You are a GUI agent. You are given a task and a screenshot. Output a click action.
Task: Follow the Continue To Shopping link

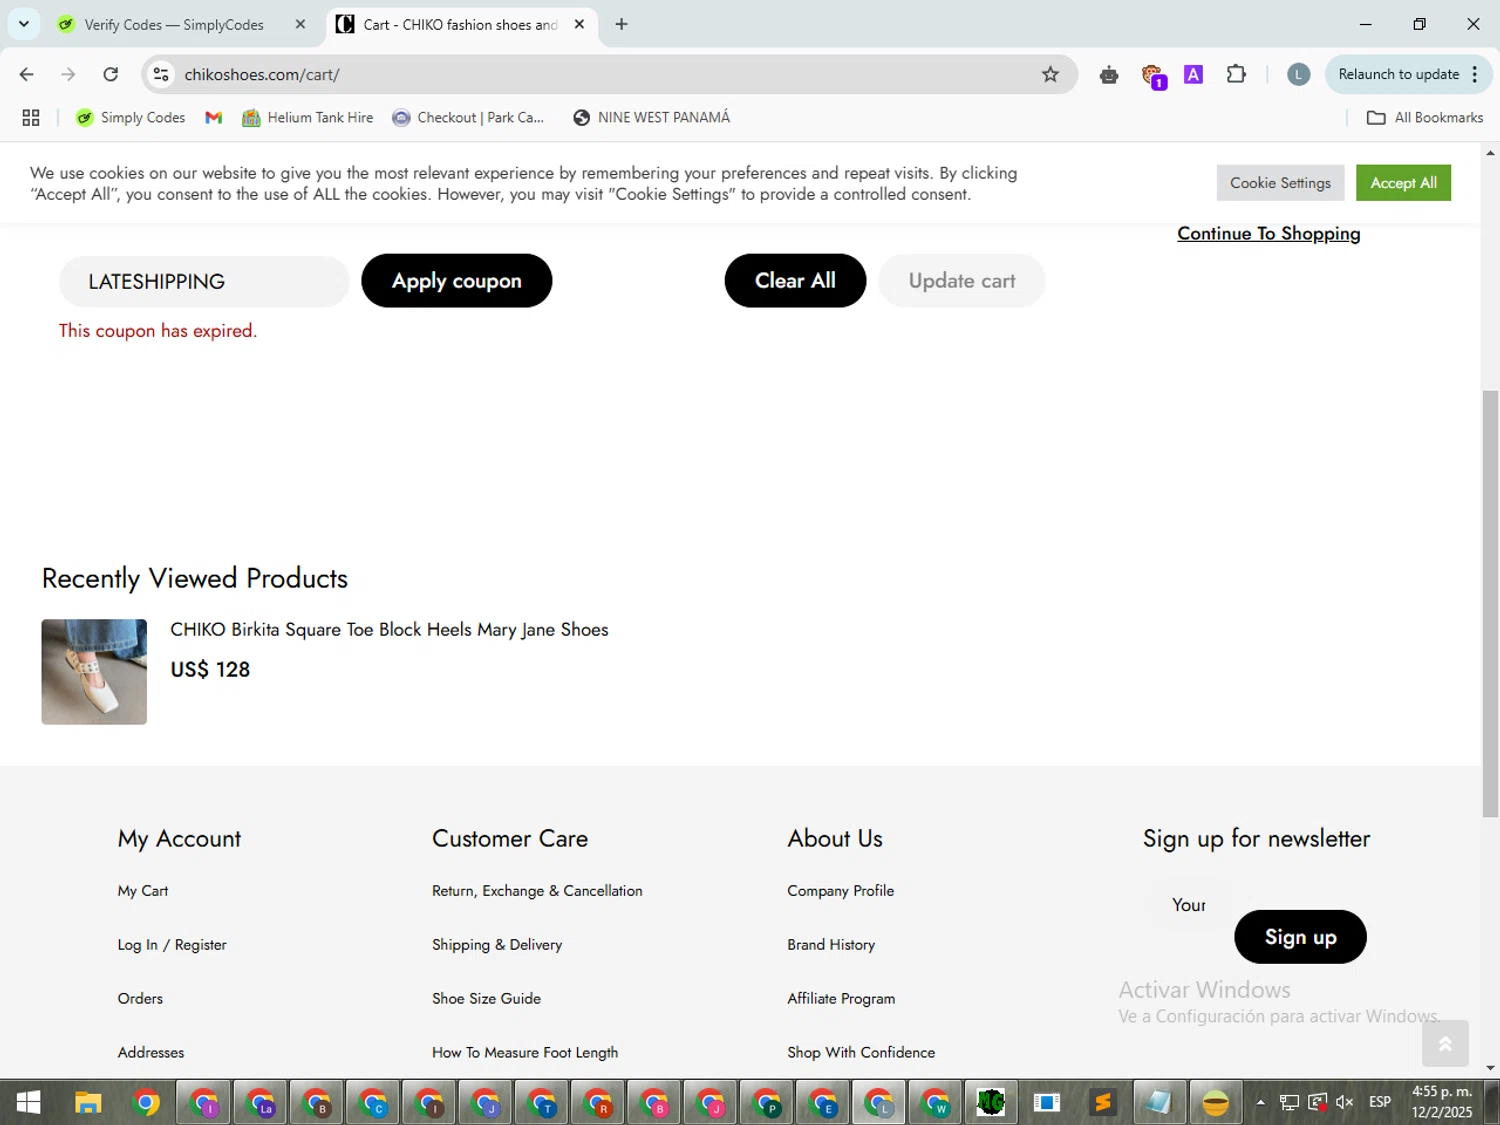pos(1268,234)
